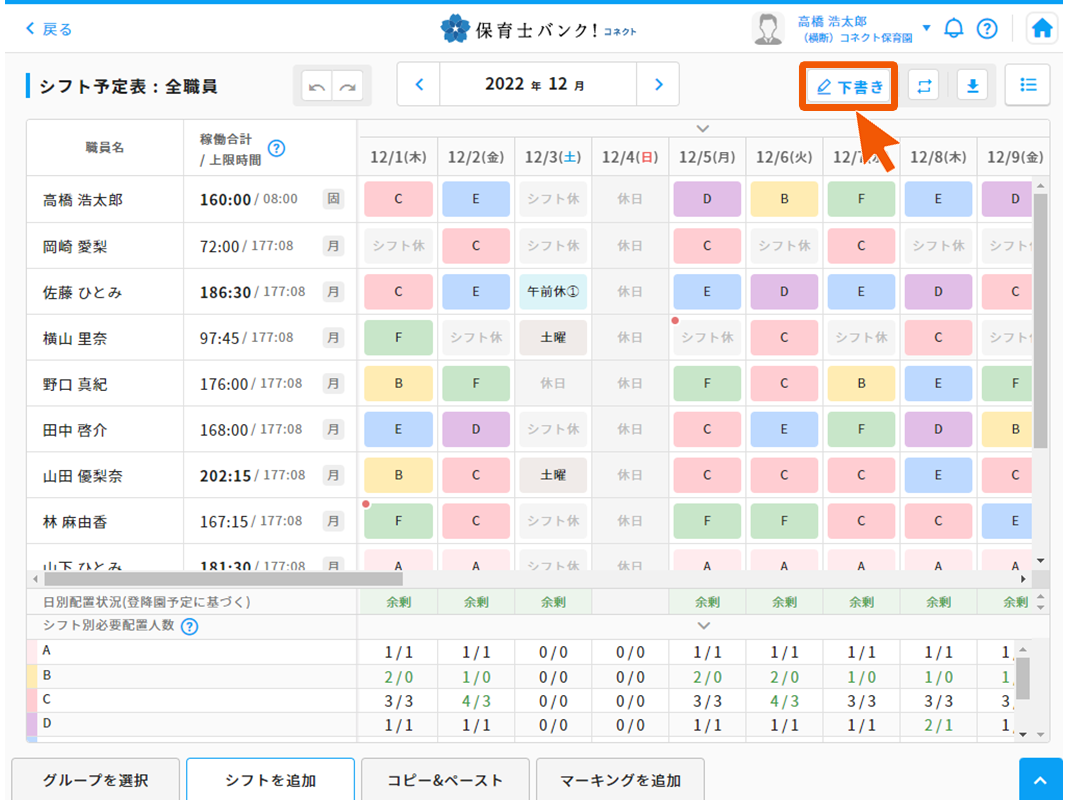Select the シフトを追加 tab

pos(270,780)
